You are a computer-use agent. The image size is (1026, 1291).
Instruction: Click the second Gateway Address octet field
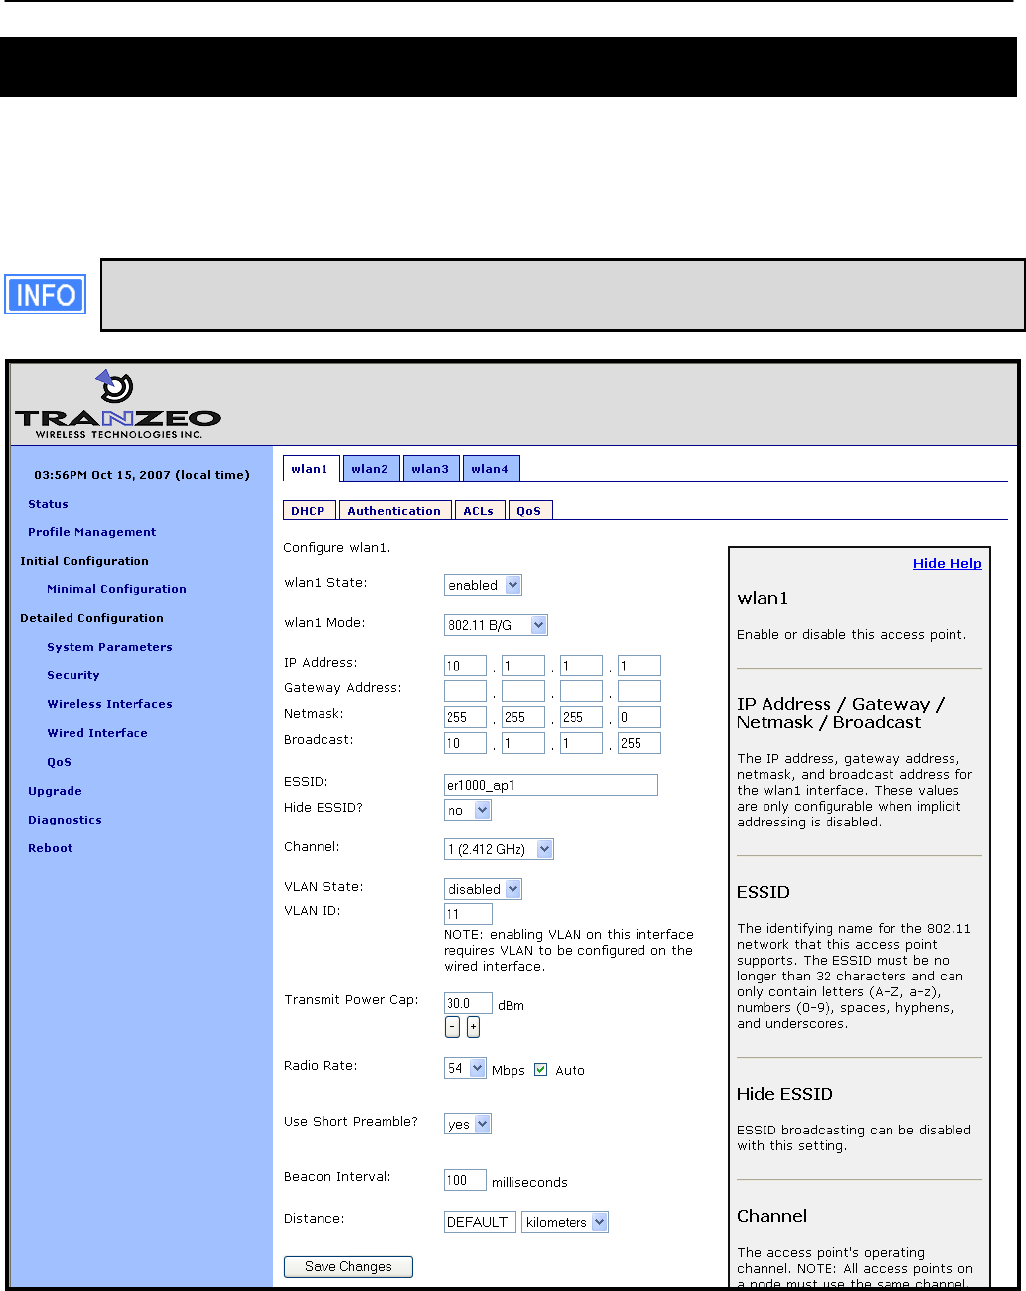point(523,691)
